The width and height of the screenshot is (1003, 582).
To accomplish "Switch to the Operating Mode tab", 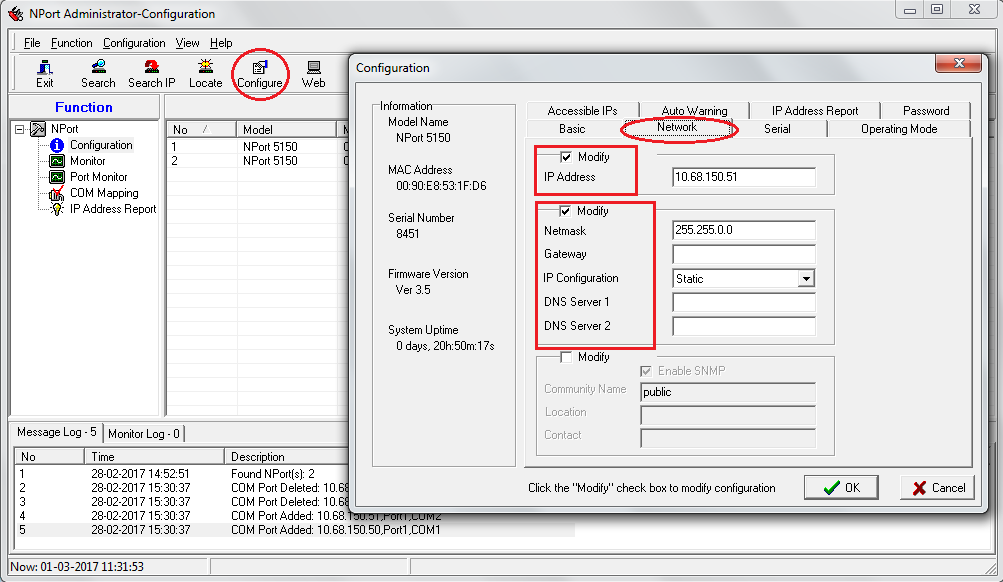I will click(898, 129).
